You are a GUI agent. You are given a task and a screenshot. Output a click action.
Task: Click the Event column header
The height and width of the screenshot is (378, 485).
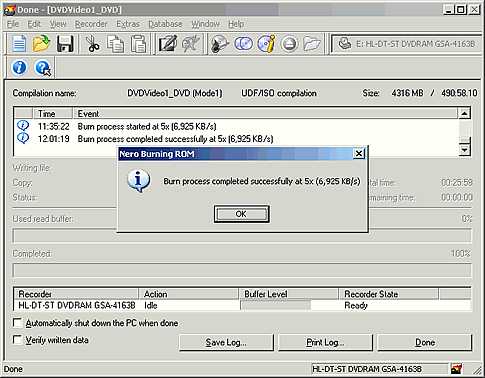tap(265, 114)
